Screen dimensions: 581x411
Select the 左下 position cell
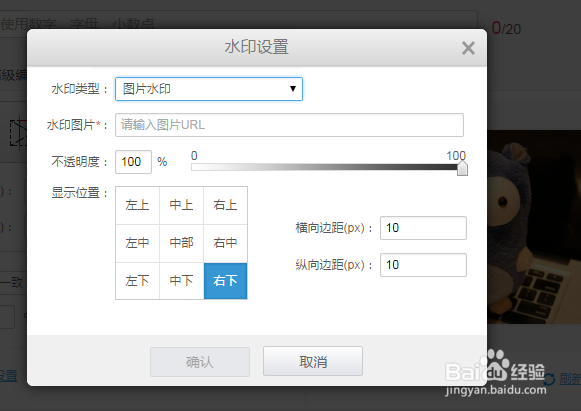point(137,281)
